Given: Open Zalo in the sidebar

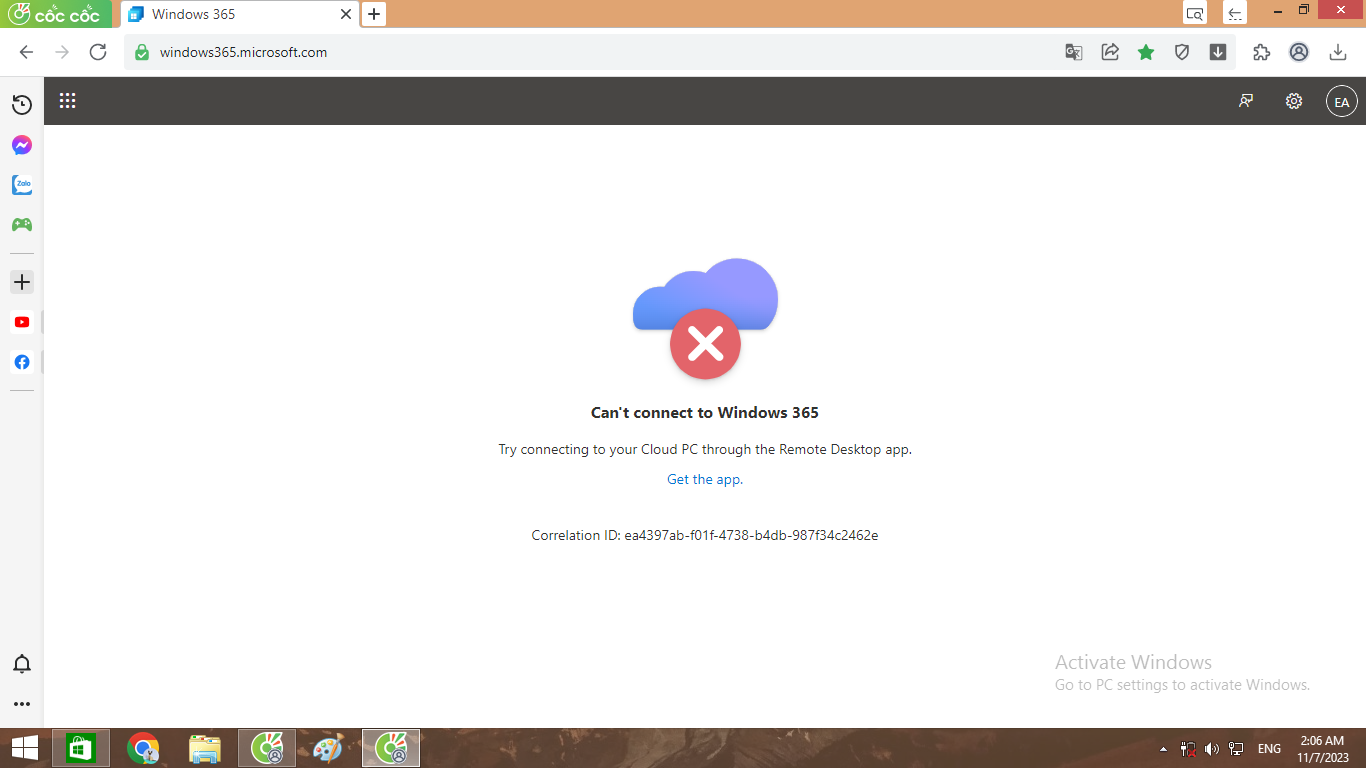Looking at the screenshot, I should (22, 185).
